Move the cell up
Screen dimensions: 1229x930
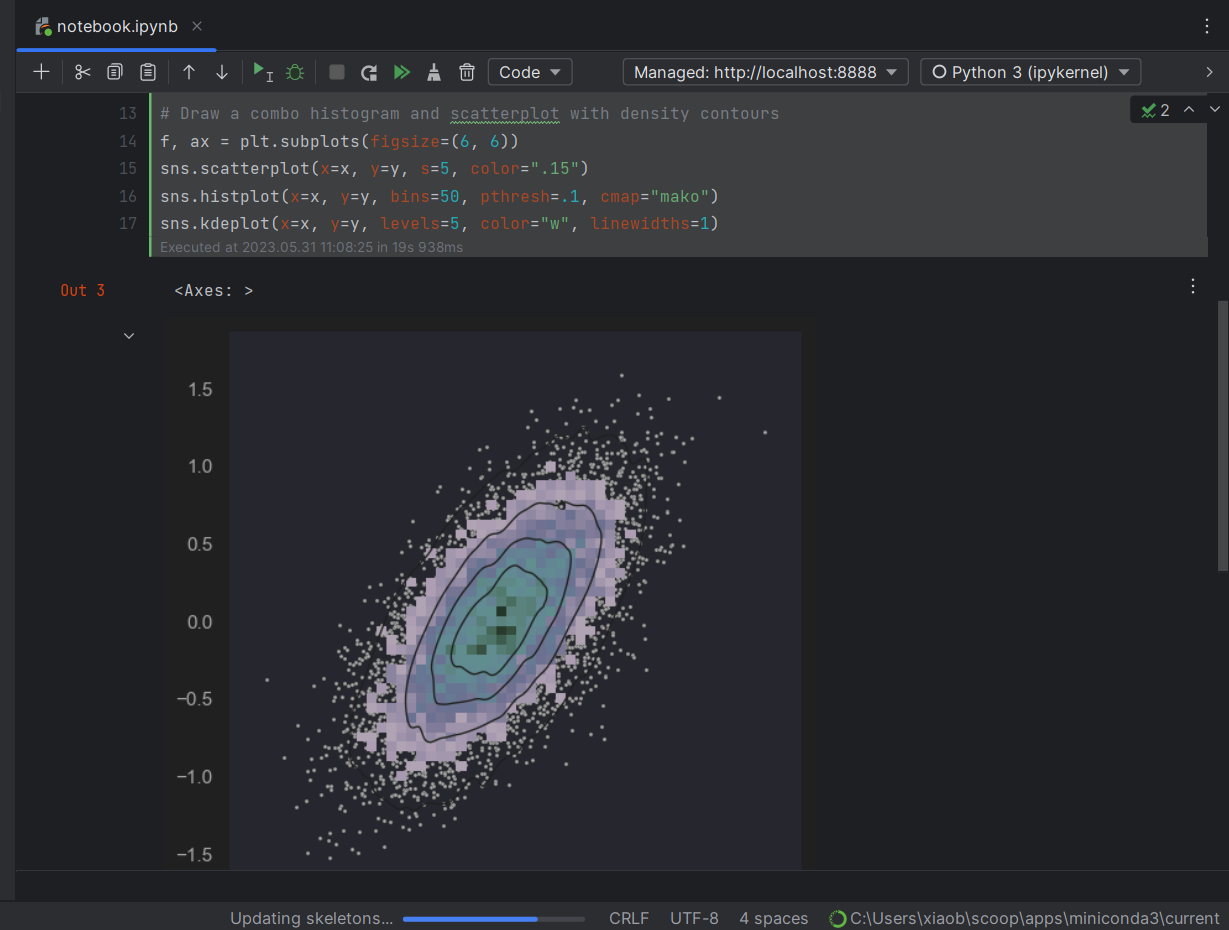coord(189,72)
